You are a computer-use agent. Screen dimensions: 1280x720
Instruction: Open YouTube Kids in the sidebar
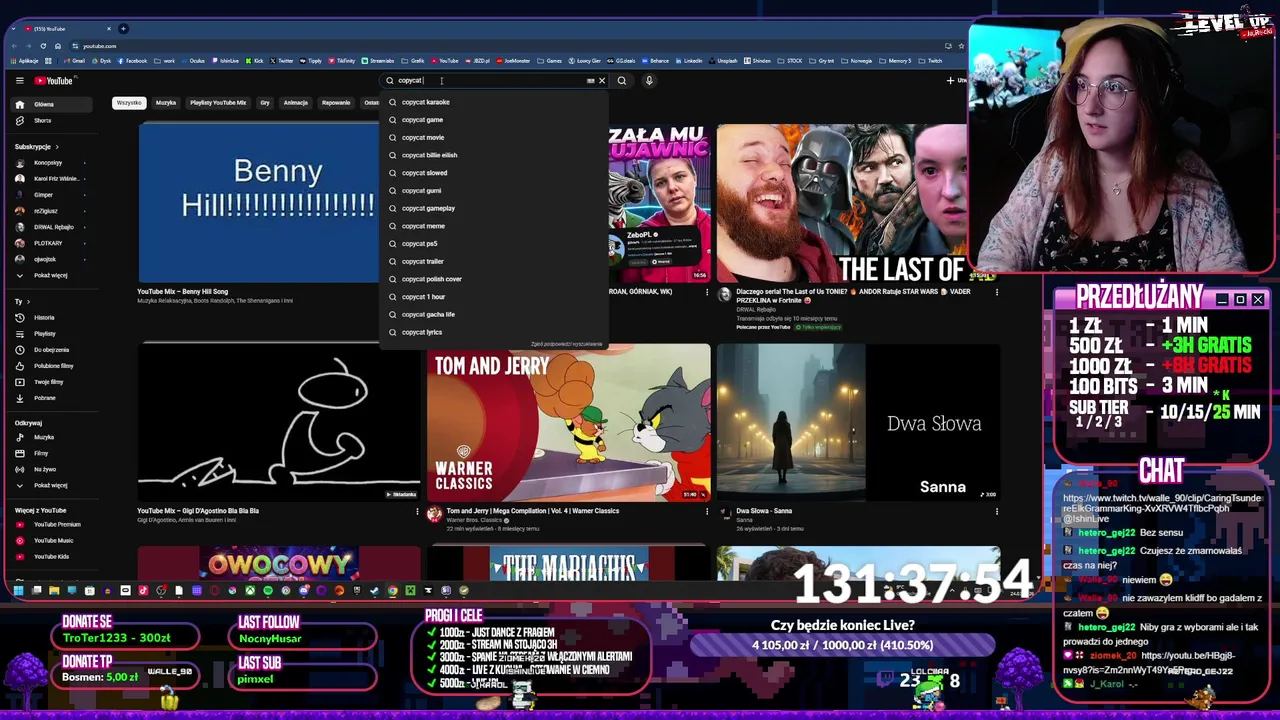click(50, 557)
